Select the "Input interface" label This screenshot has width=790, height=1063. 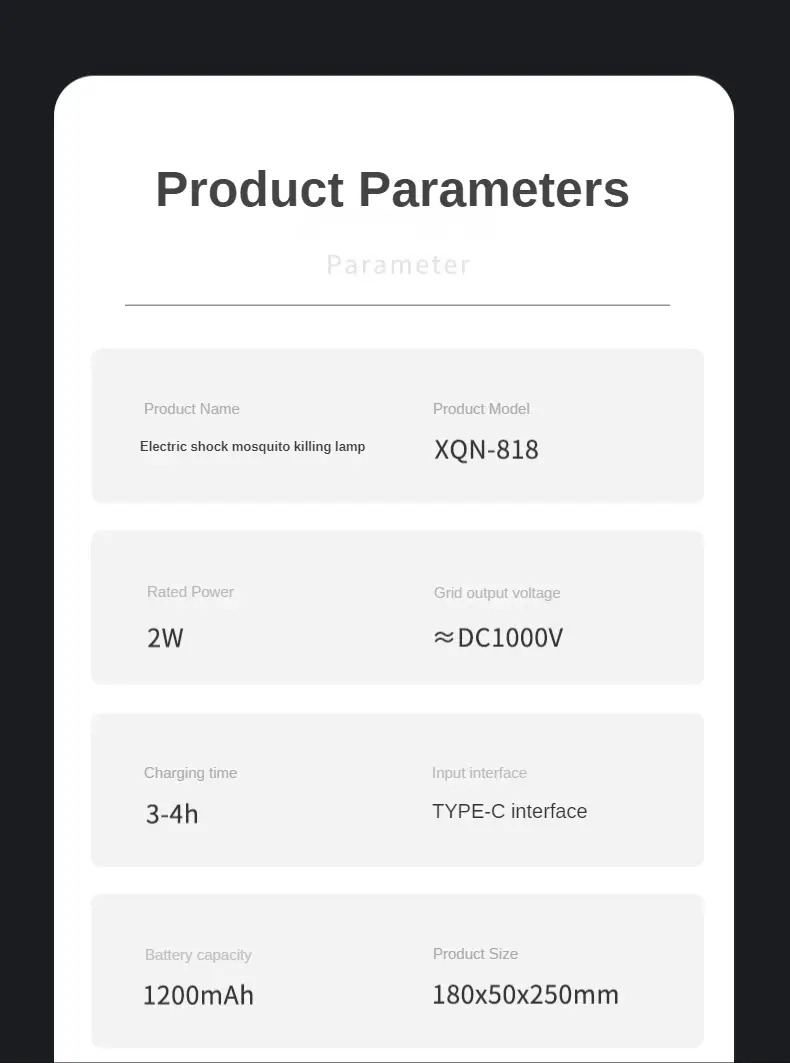coord(479,772)
